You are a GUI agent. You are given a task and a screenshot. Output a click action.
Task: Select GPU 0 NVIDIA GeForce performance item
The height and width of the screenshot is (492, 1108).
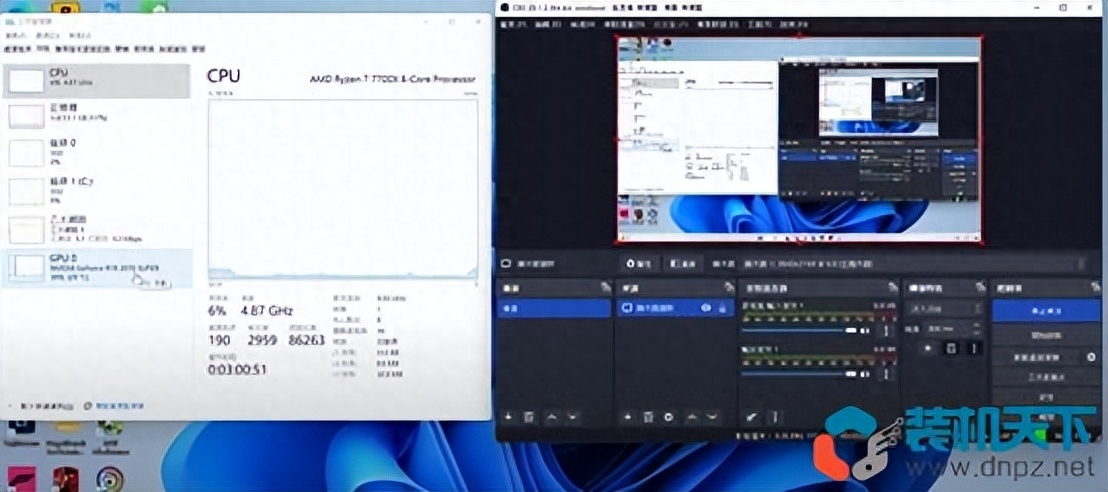coord(97,269)
